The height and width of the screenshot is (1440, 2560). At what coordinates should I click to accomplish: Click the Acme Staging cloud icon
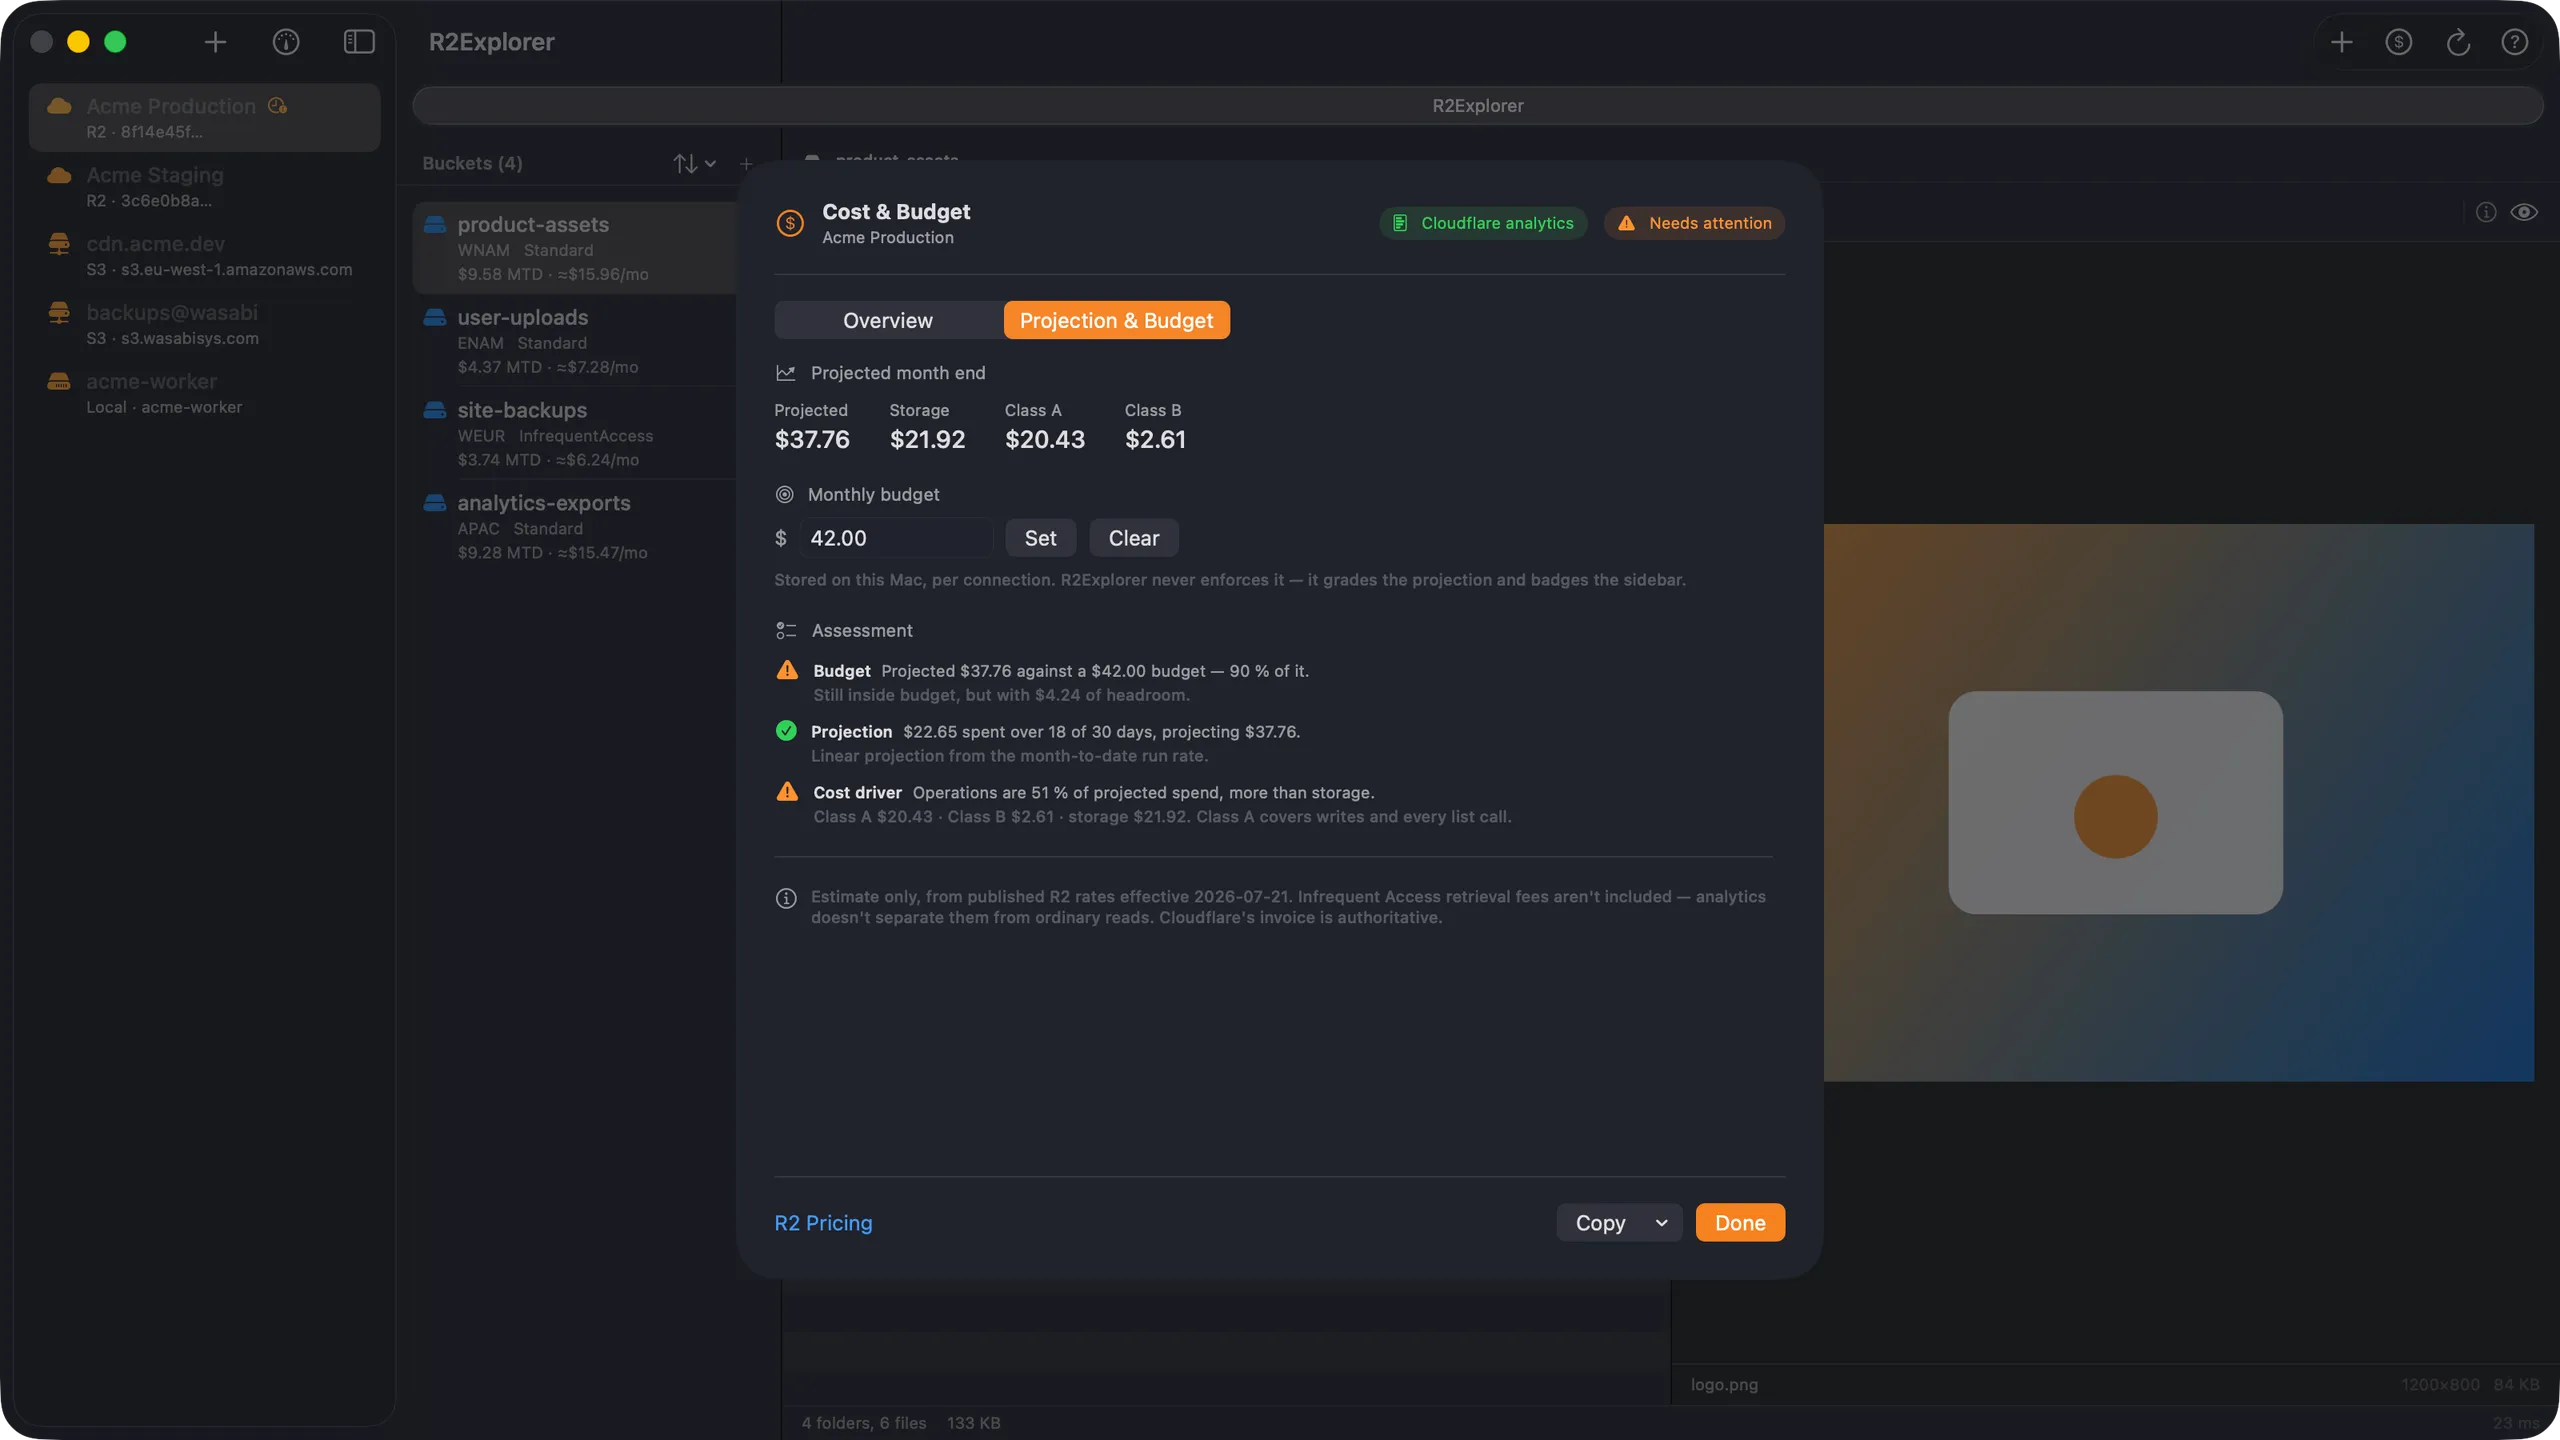59,175
